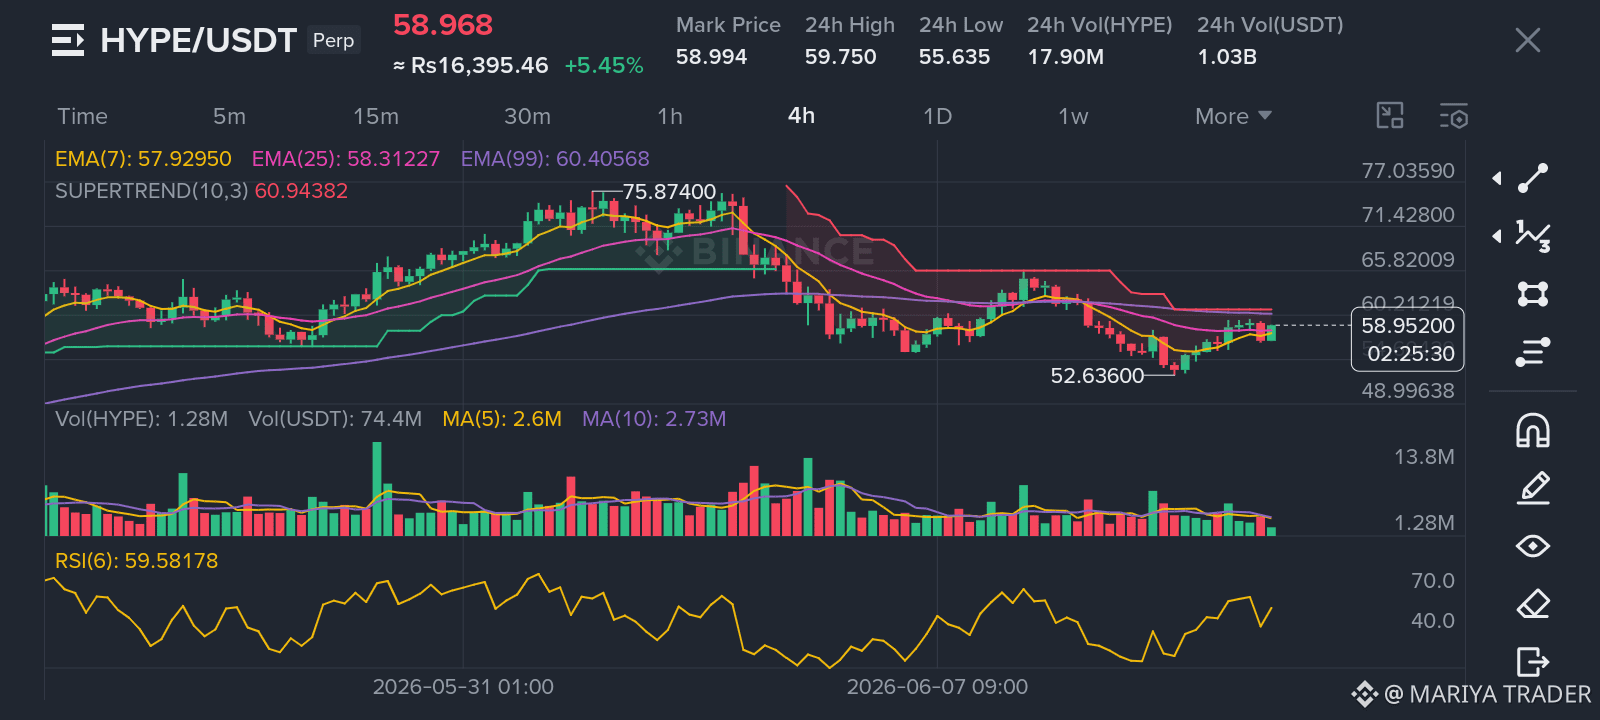Click the last price 58.968
1600x720 pixels.
point(443,25)
